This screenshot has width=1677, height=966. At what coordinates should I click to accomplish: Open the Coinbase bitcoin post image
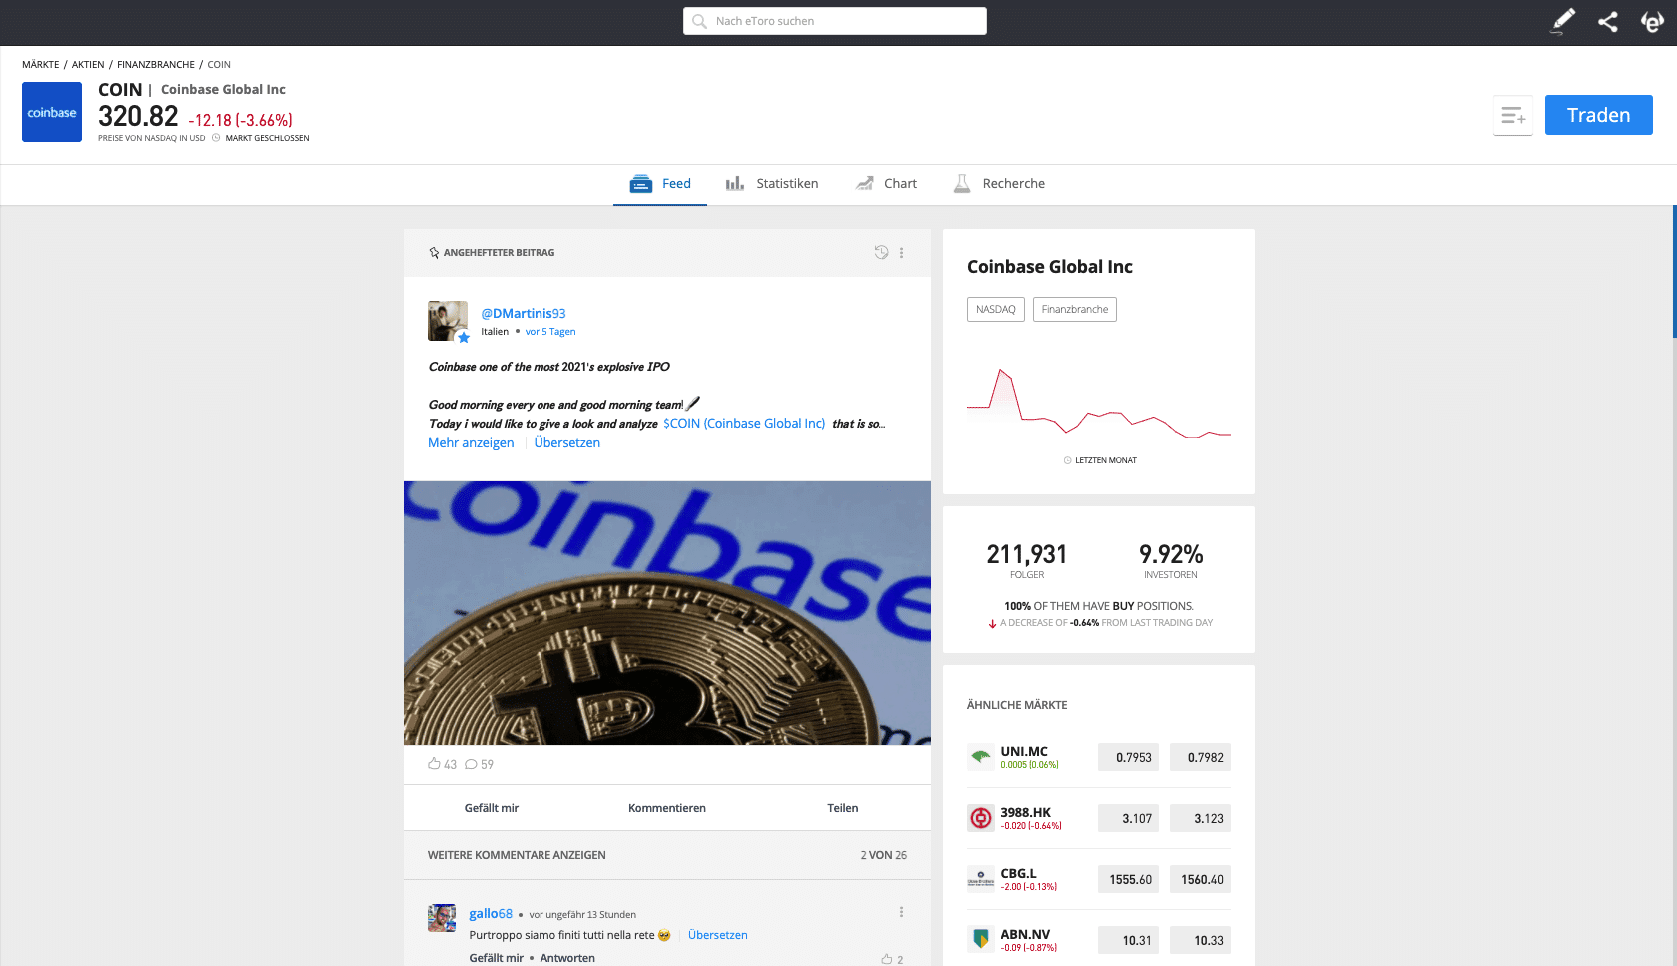667,613
